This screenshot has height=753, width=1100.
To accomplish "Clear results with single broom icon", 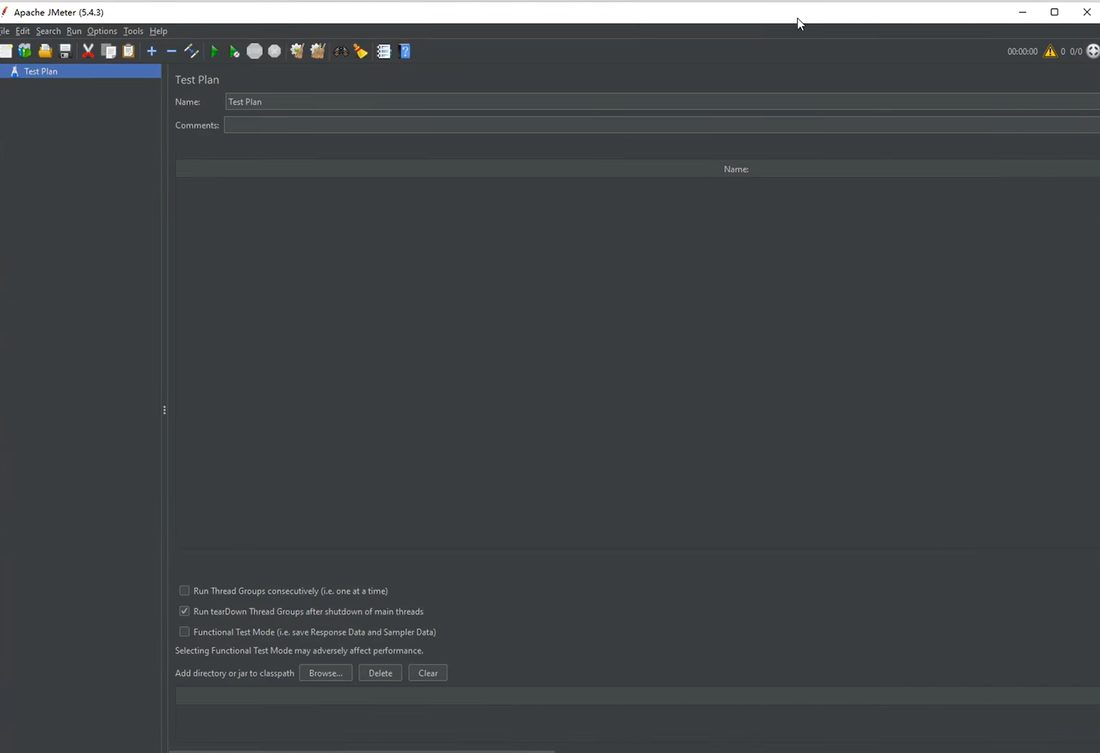I will 297,51.
